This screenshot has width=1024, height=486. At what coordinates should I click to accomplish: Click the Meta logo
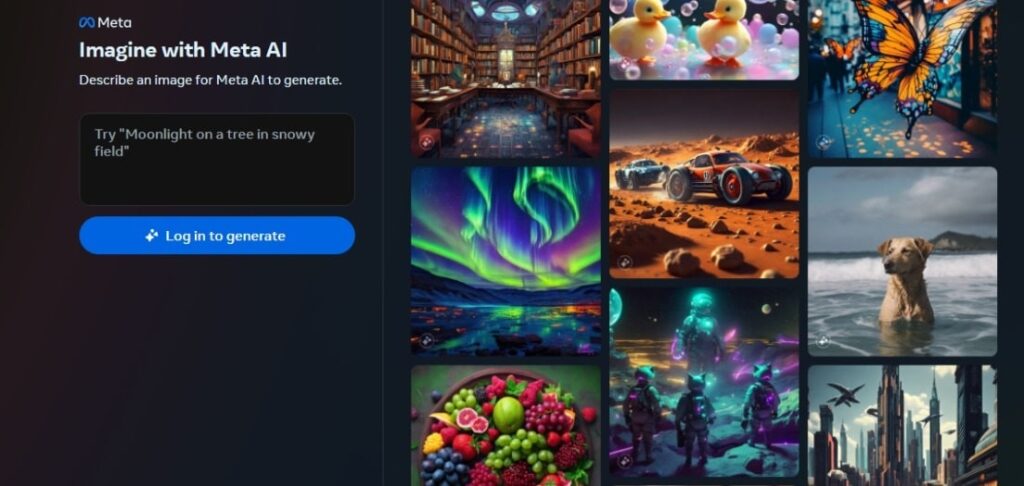coord(105,22)
